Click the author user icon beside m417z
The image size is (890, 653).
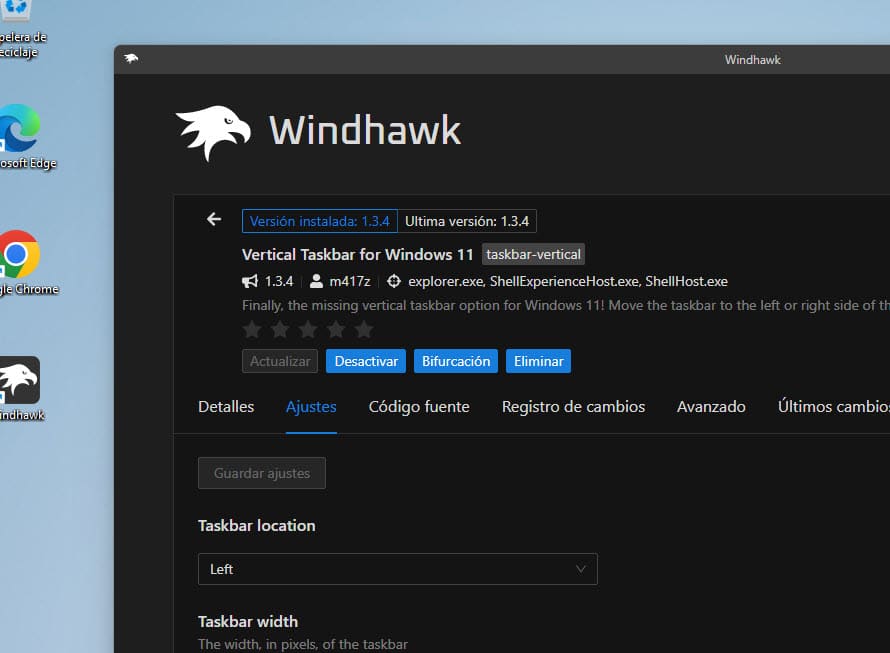click(316, 281)
